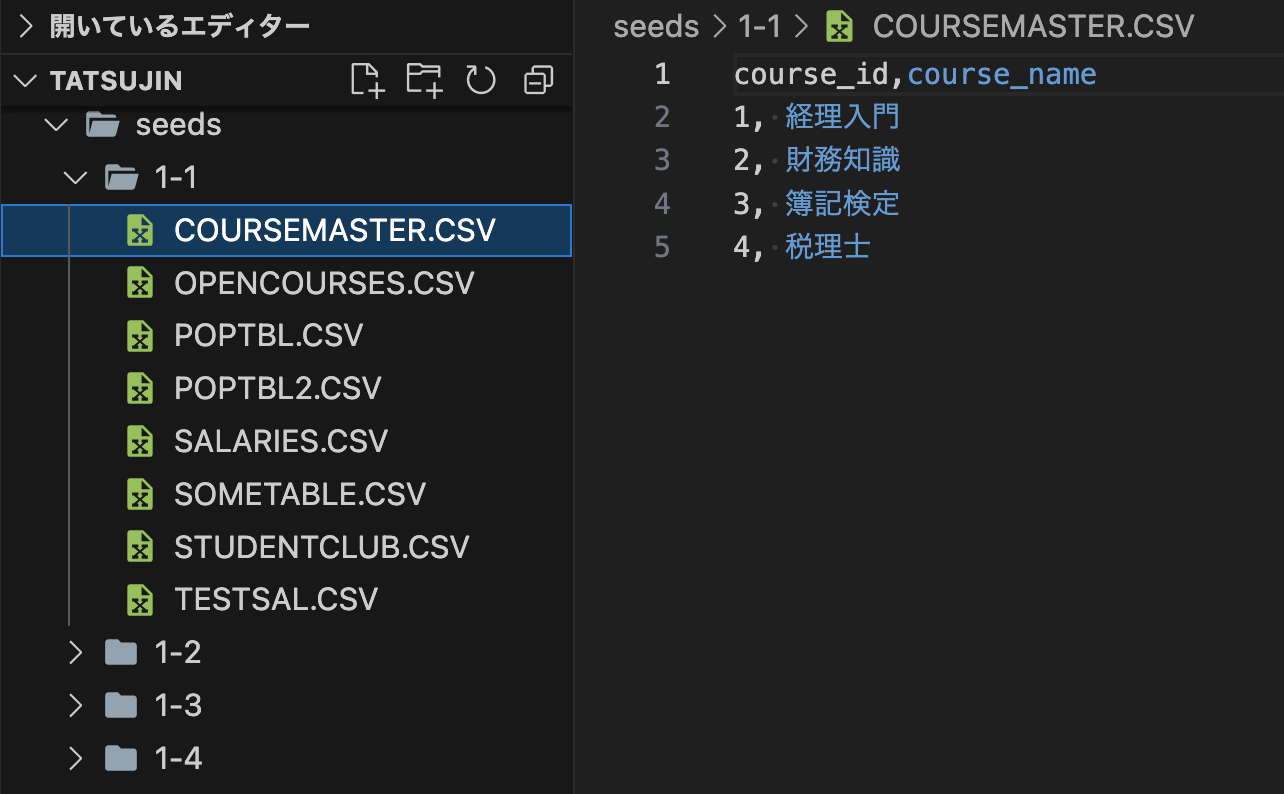Image resolution: width=1284 pixels, height=794 pixels.
Task: Open TESTSAL.CSV in the editor
Action: click(x=276, y=599)
